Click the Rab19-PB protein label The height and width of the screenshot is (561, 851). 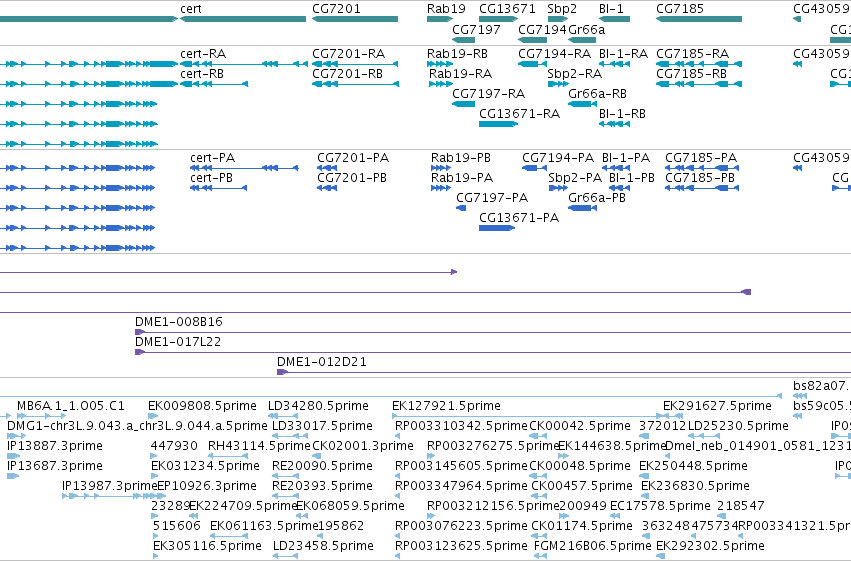(x=460, y=158)
